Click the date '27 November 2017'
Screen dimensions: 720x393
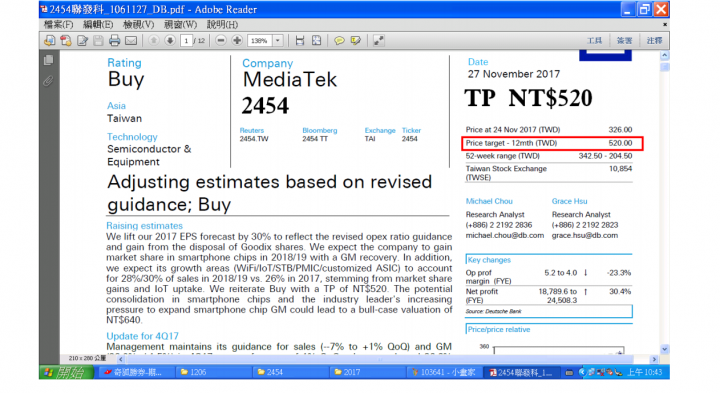pyautogui.click(x=514, y=74)
